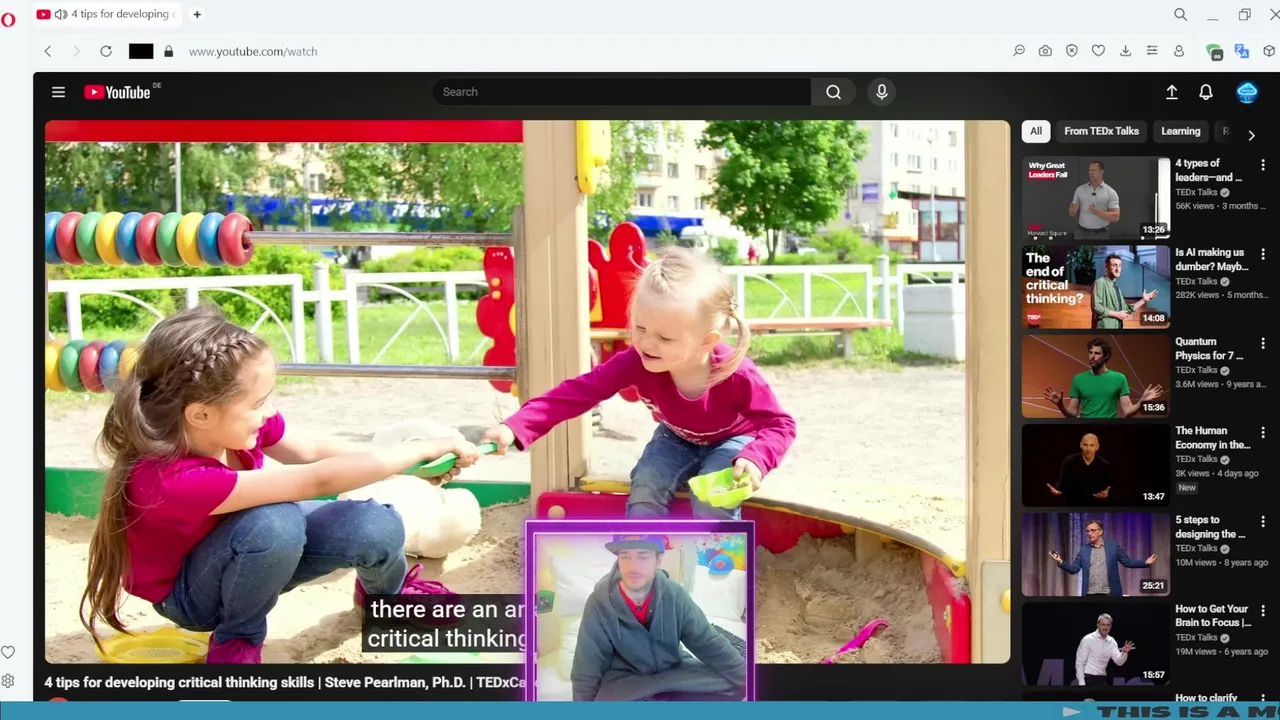
Task: Open the sidebar settings gear icon
Action: [8, 681]
